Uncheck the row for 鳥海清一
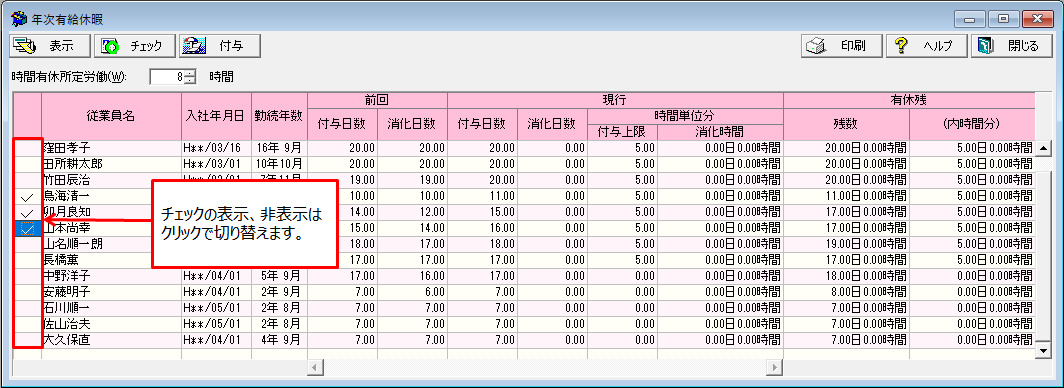Image resolution: width=1064 pixels, height=388 pixels. (x=28, y=196)
